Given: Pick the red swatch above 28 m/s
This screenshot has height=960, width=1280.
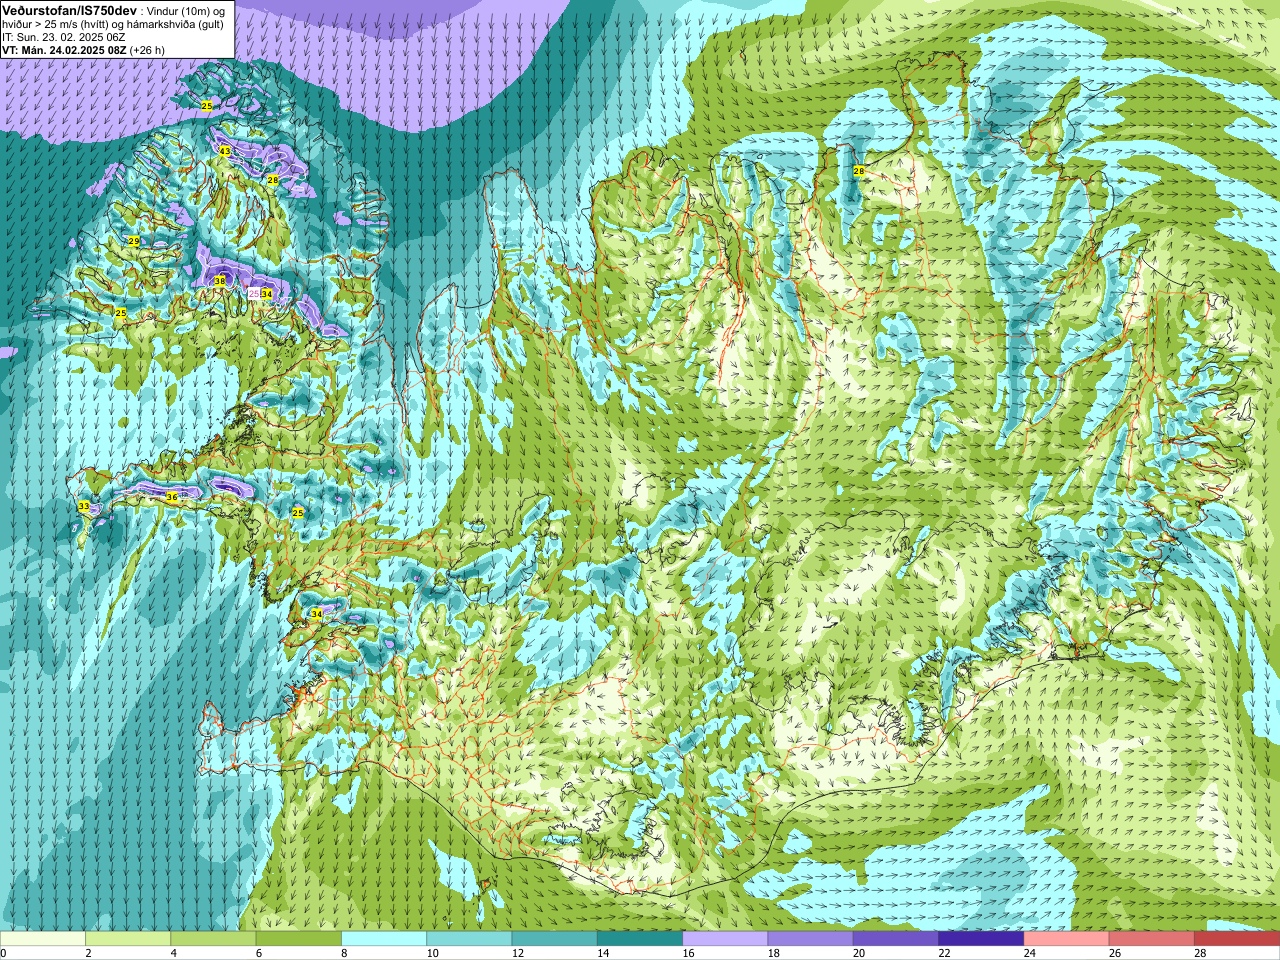Looking at the screenshot, I should (x=1237, y=939).
